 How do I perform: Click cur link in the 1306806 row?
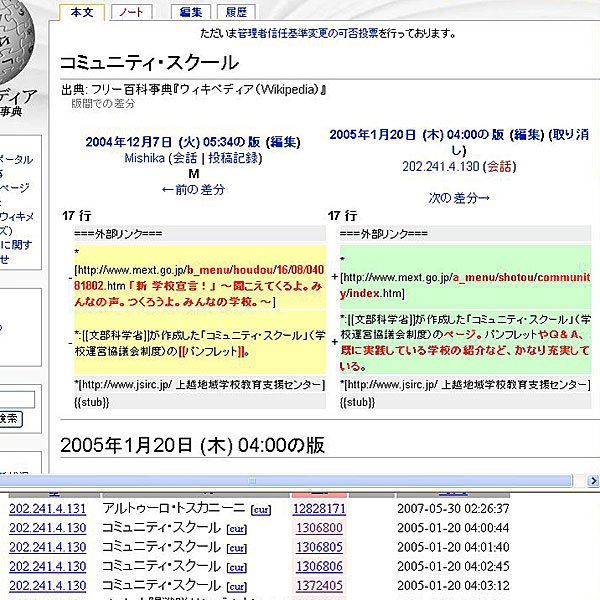click(237, 567)
